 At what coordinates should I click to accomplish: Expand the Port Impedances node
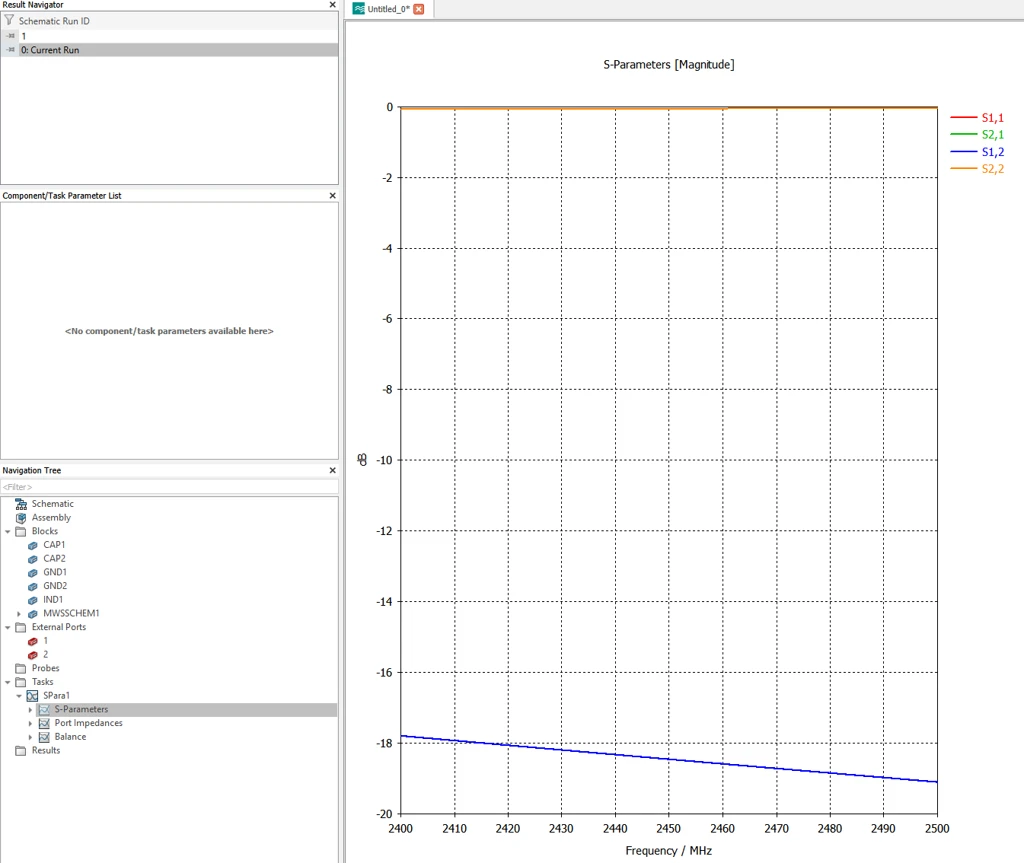[x=30, y=723]
